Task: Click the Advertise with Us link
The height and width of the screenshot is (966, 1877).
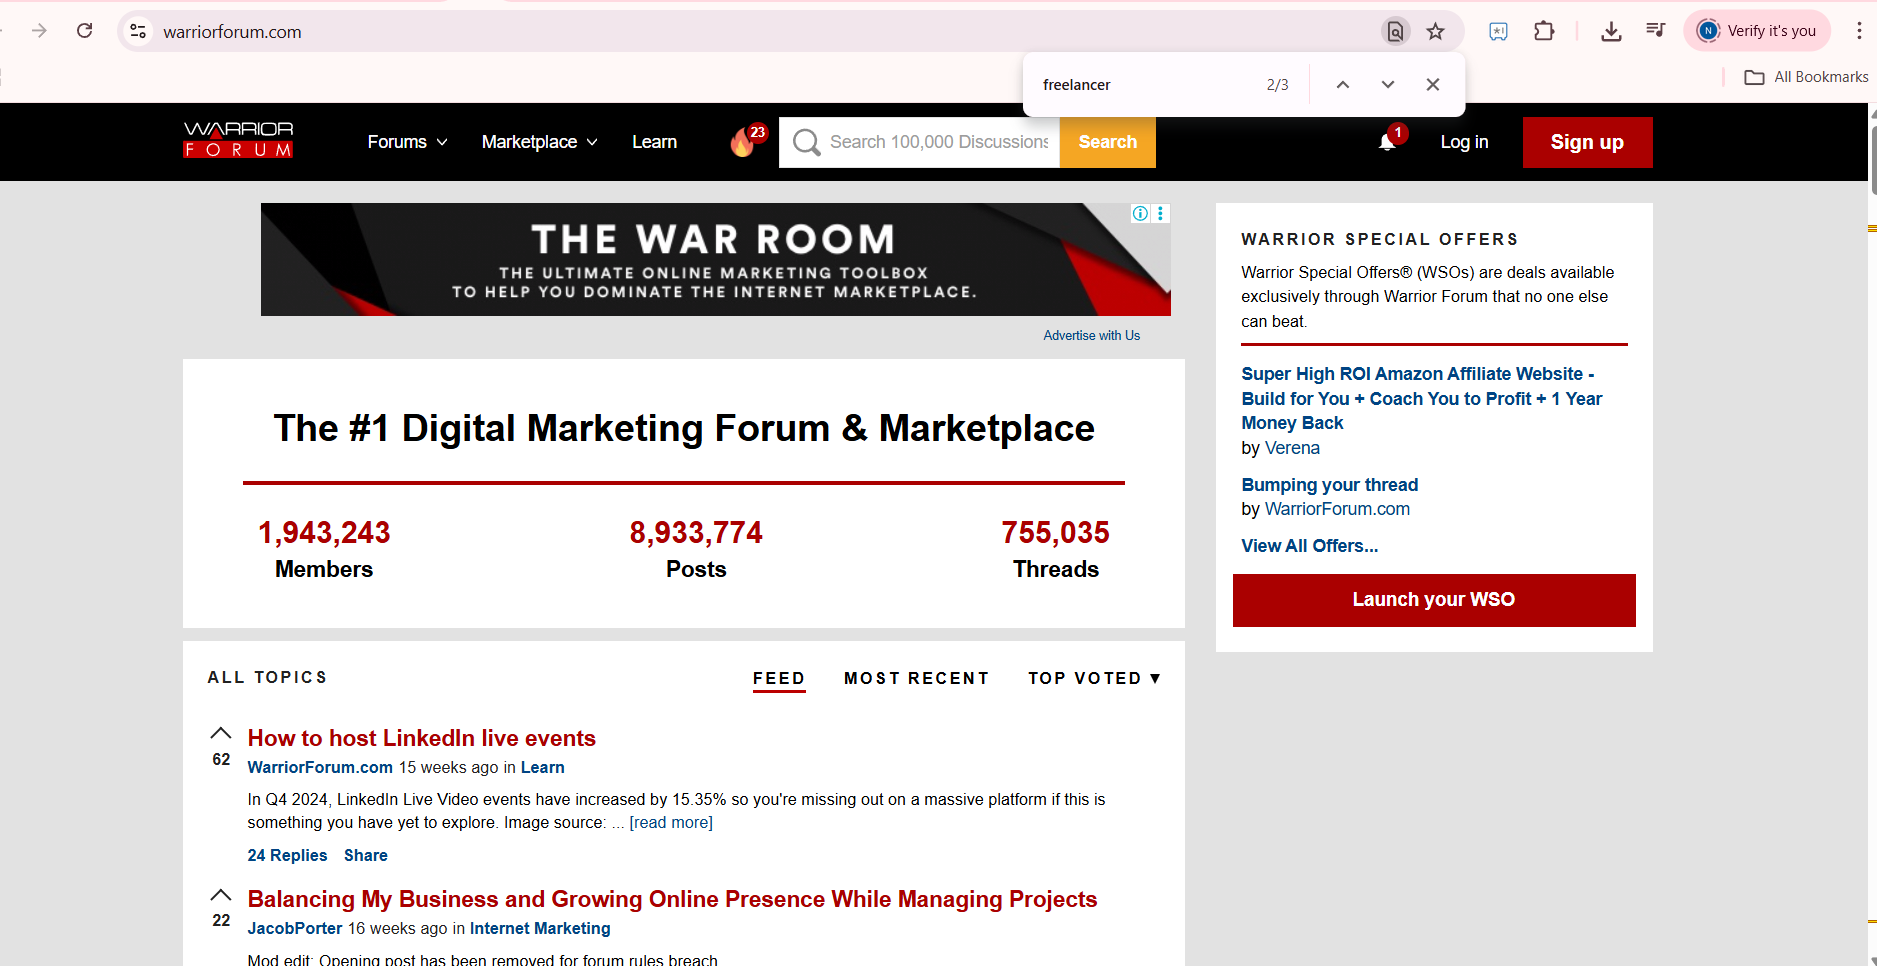Action: pyautogui.click(x=1091, y=336)
